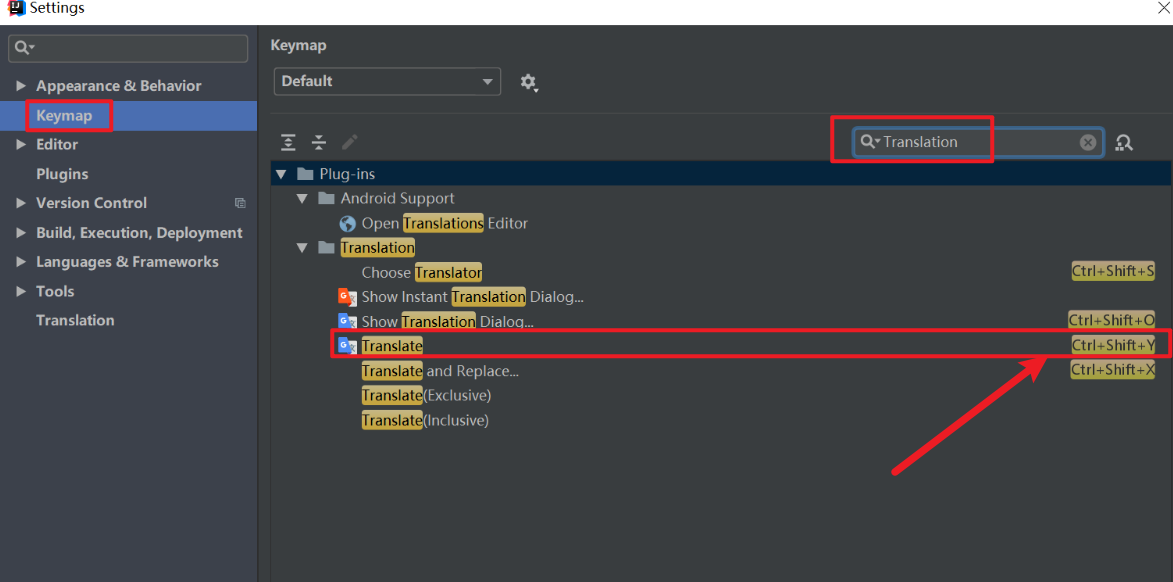Click find actions by shortcut magnifier icon
1173x582 pixels.
coord(1124,142)
